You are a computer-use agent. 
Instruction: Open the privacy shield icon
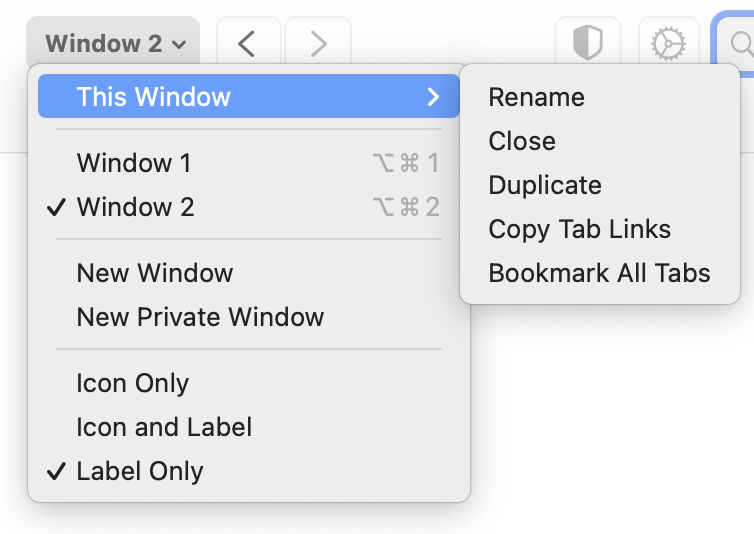click(x=587, y=44)
